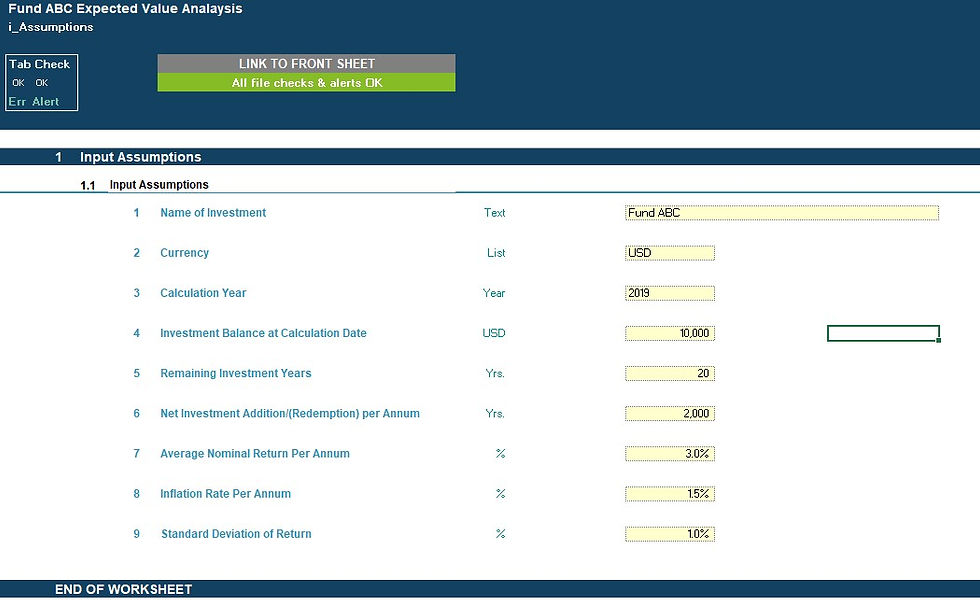Click the Average Nominal Return Per Annum label
This screenshot has height=606, width=980.
(x=255, y=454)
